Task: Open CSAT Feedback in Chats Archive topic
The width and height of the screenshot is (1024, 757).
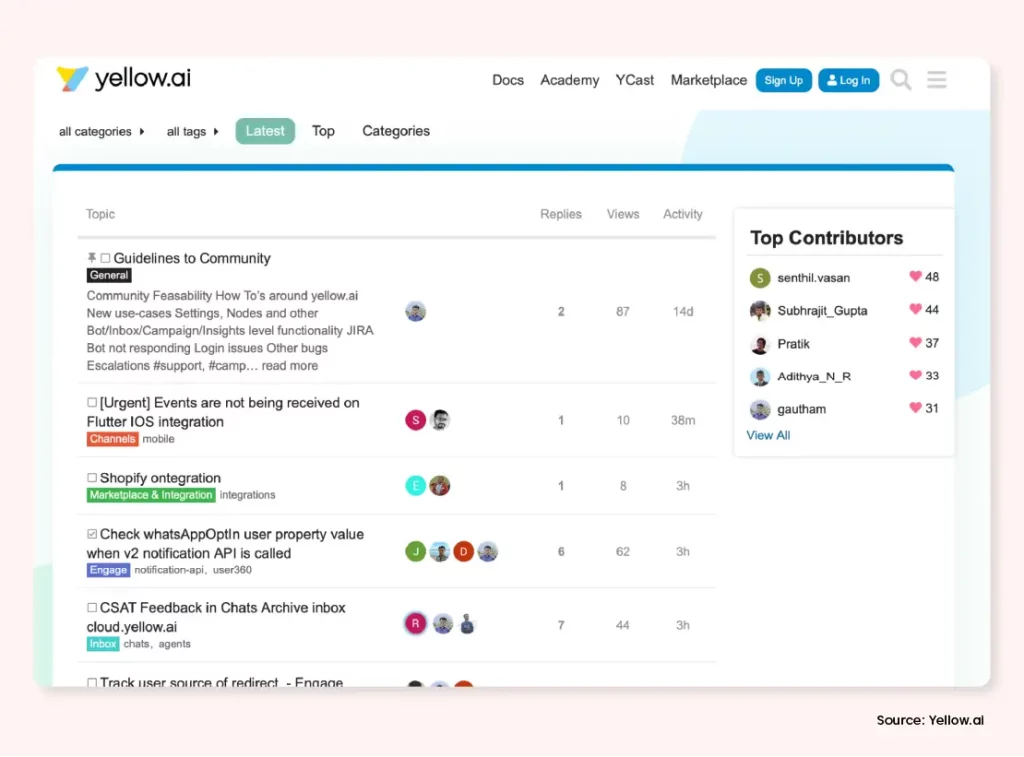Action: 216,617
